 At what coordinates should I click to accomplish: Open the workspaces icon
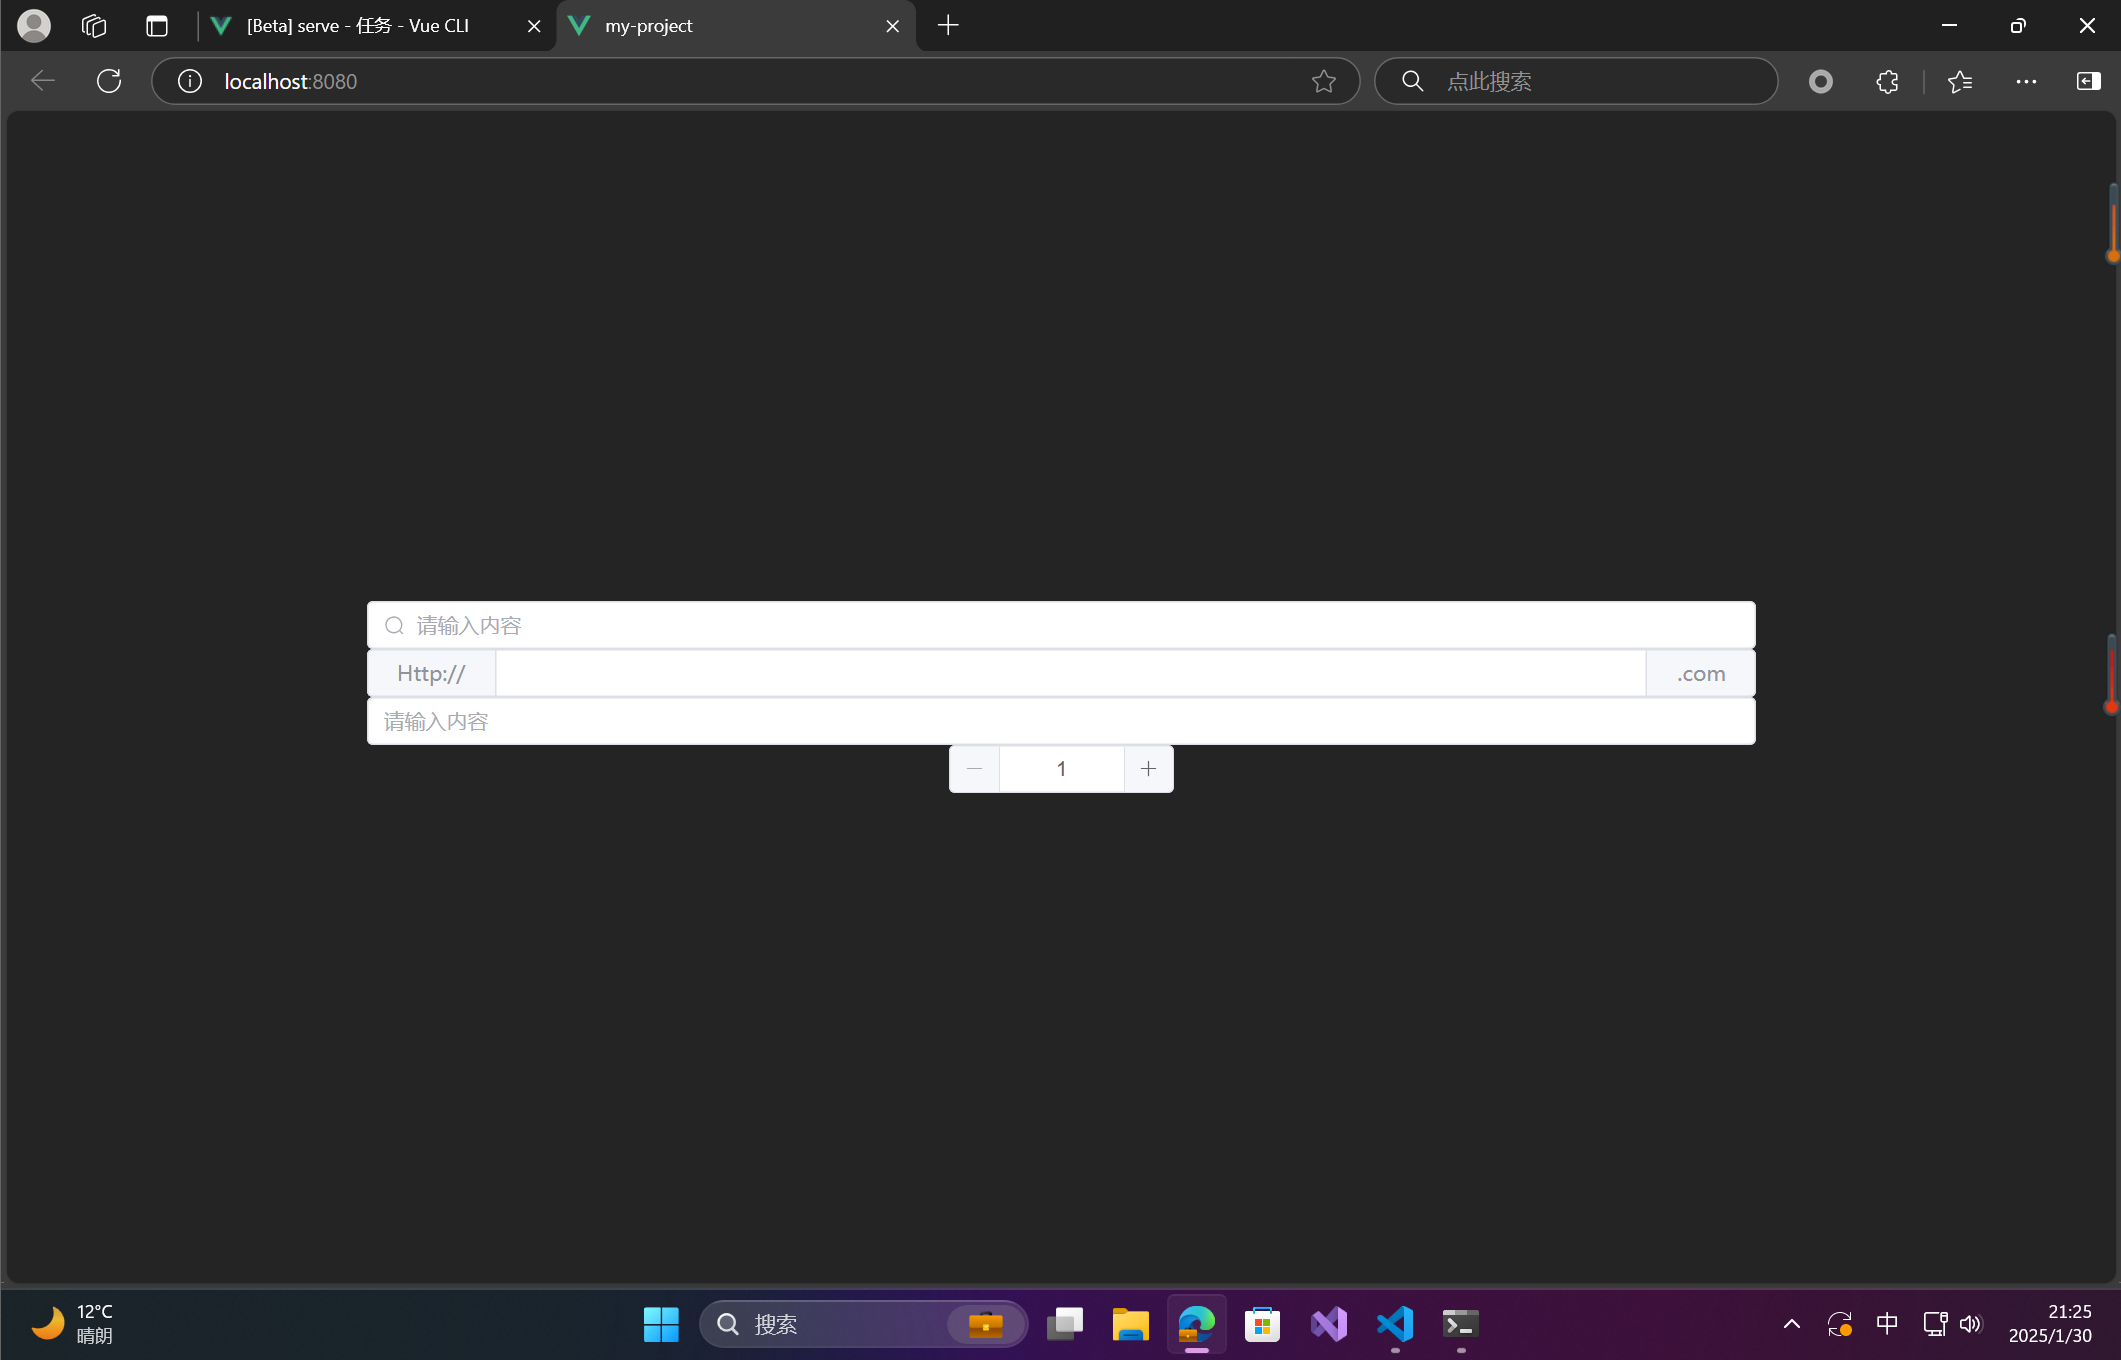94,26
